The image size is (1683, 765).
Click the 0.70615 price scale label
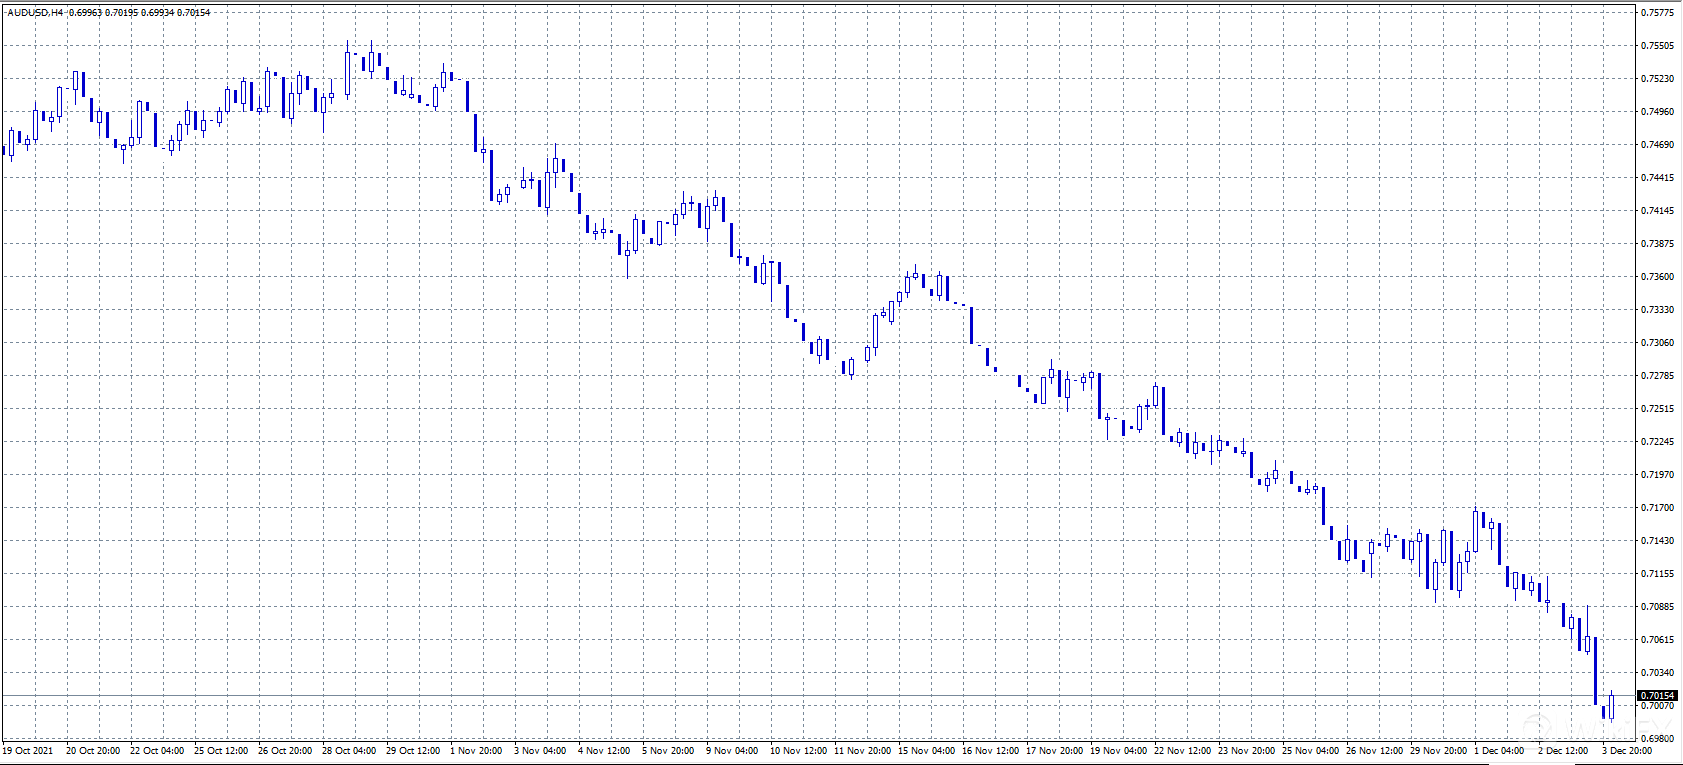click(1657, 640)
